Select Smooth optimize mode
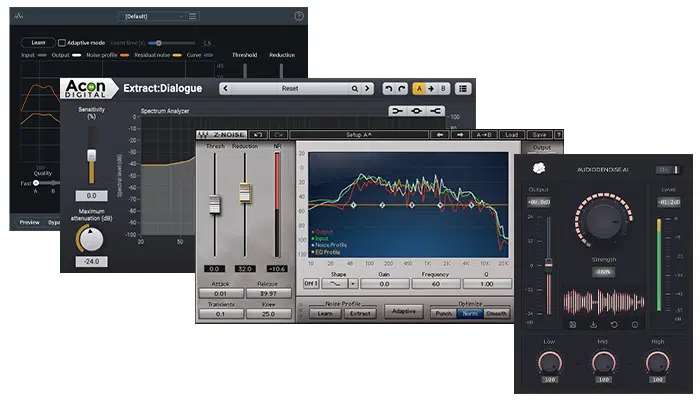Image resolution: width=700 pixels, height=400 pixels. tap(496, 313)
